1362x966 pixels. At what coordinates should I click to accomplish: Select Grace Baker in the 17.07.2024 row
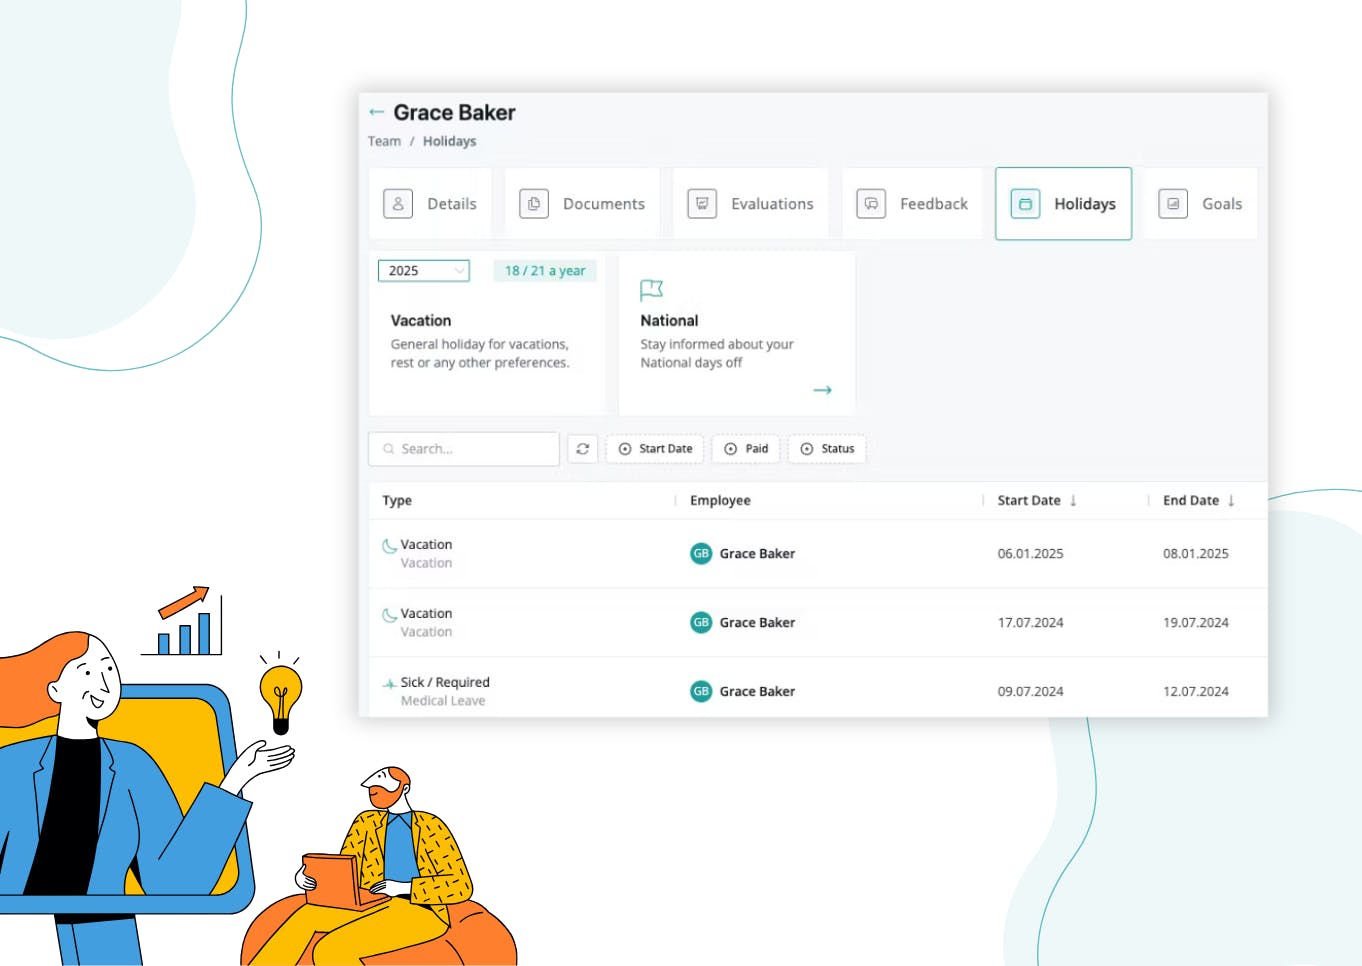point(757,623)
